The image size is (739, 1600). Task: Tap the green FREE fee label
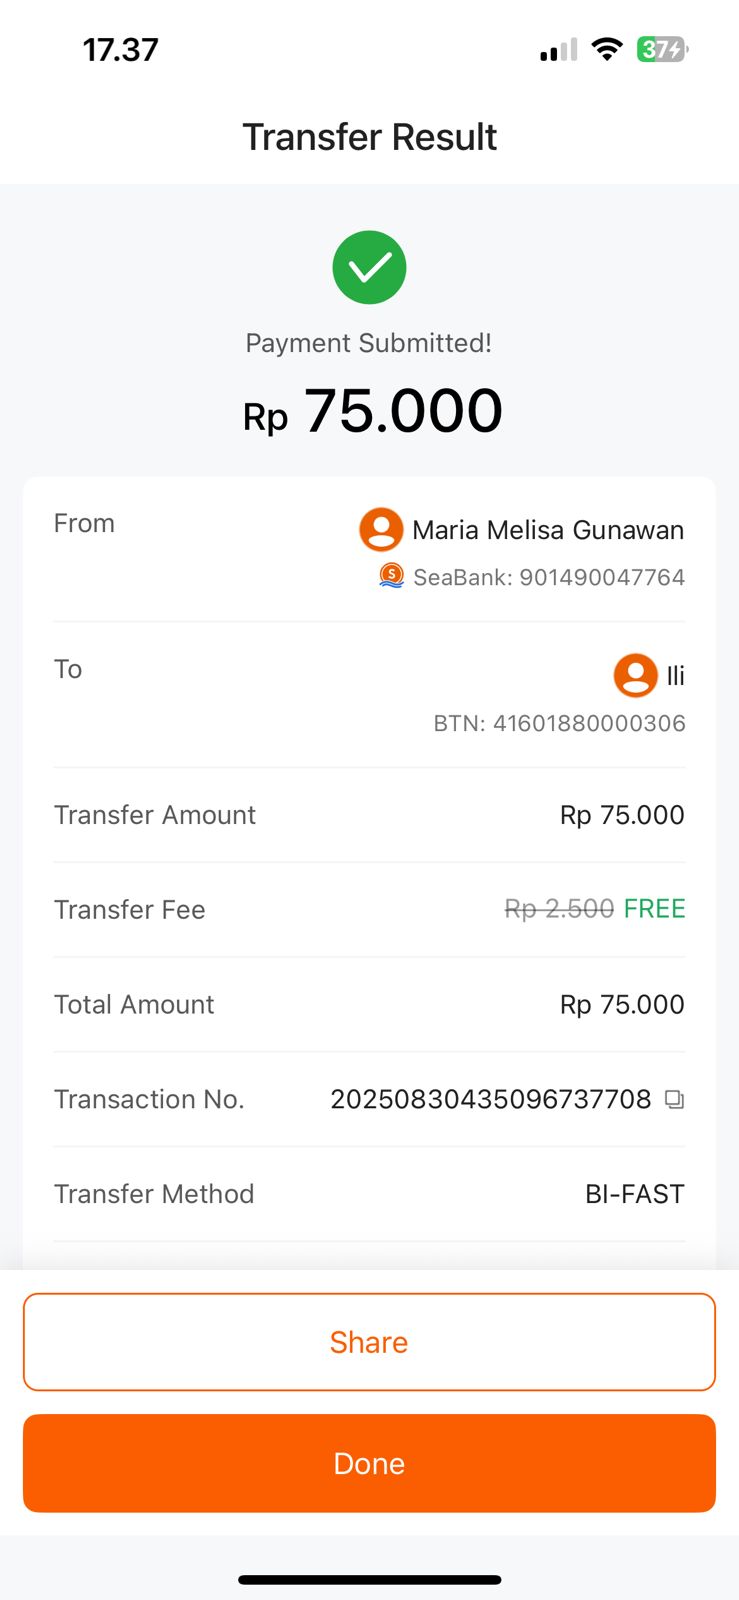(x=654, y=909)
